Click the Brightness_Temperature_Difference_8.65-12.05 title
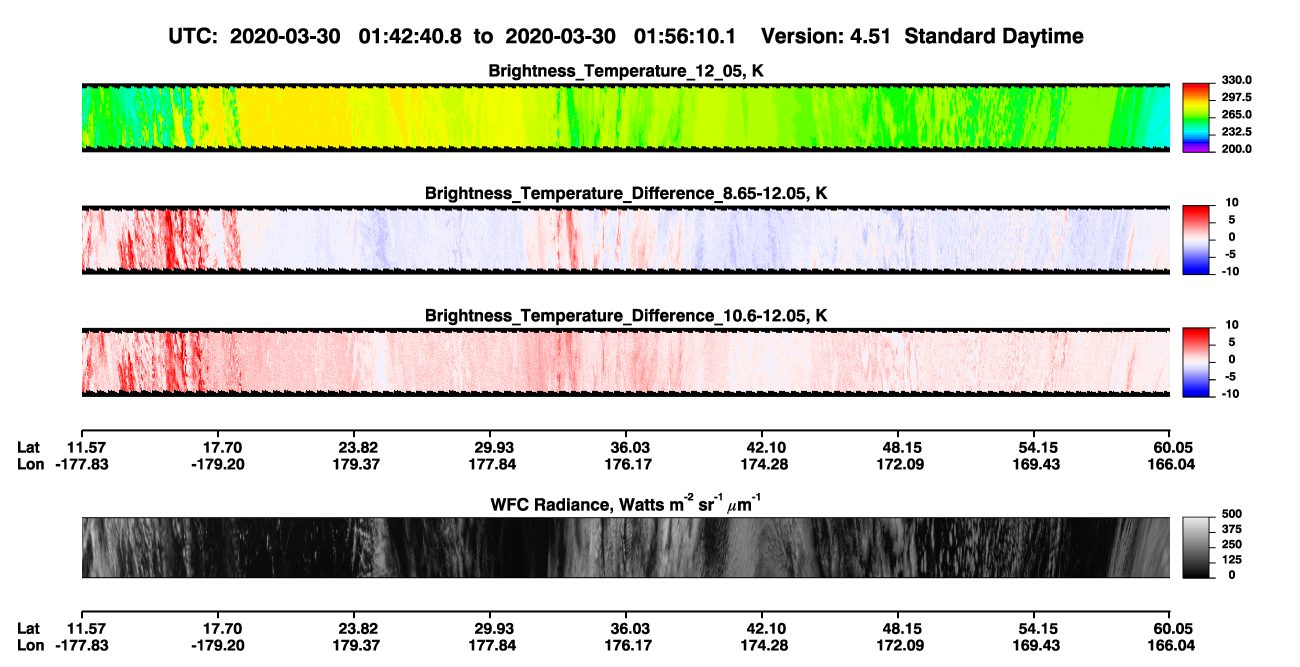The width and height of the screenshot is (1300, 667). (x=626, y=193)
